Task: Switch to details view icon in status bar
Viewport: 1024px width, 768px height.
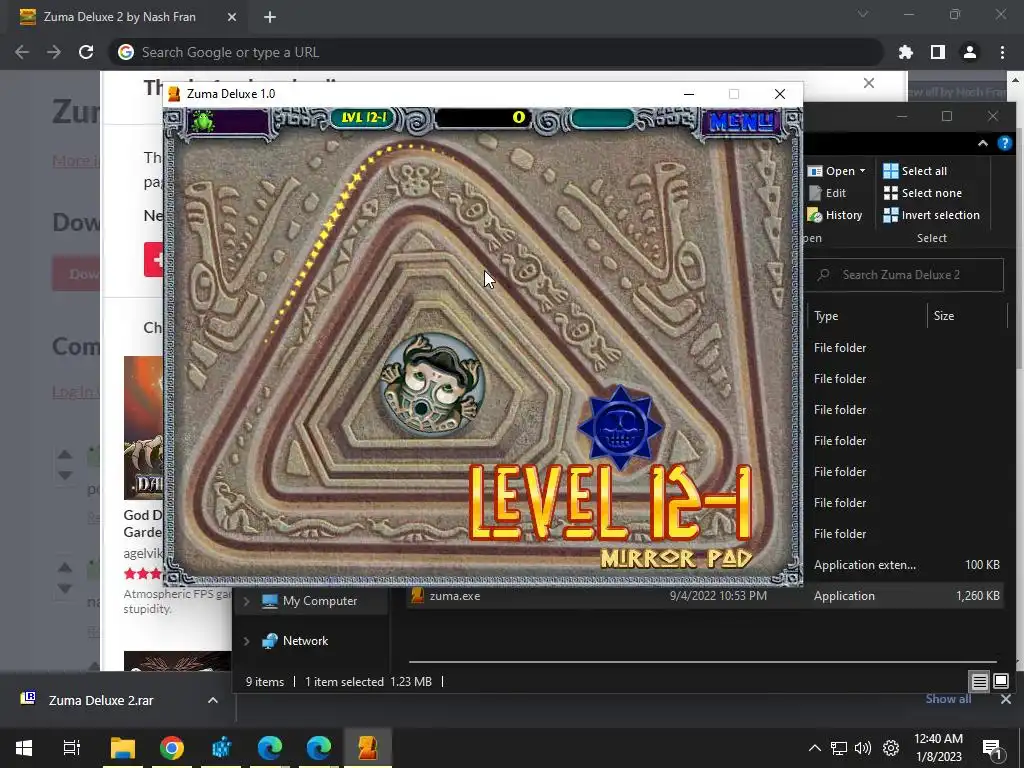Action: point(980,682)
